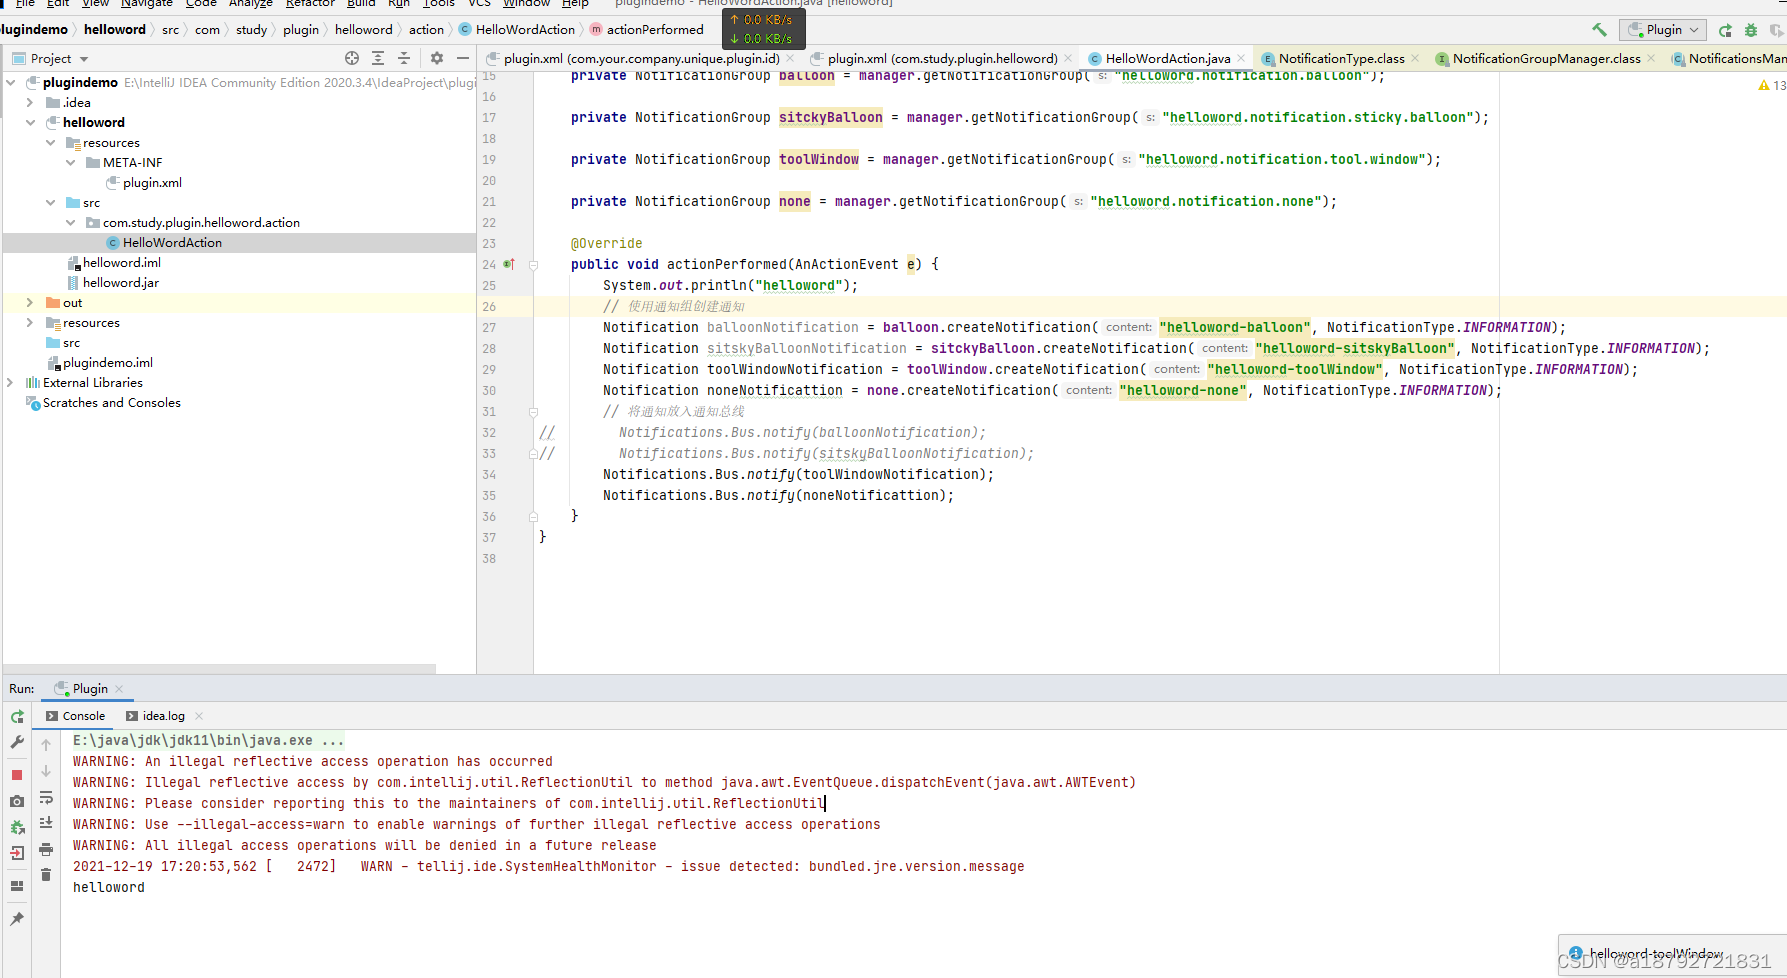
Task: Open the Window menu
Action: [526, 4]
